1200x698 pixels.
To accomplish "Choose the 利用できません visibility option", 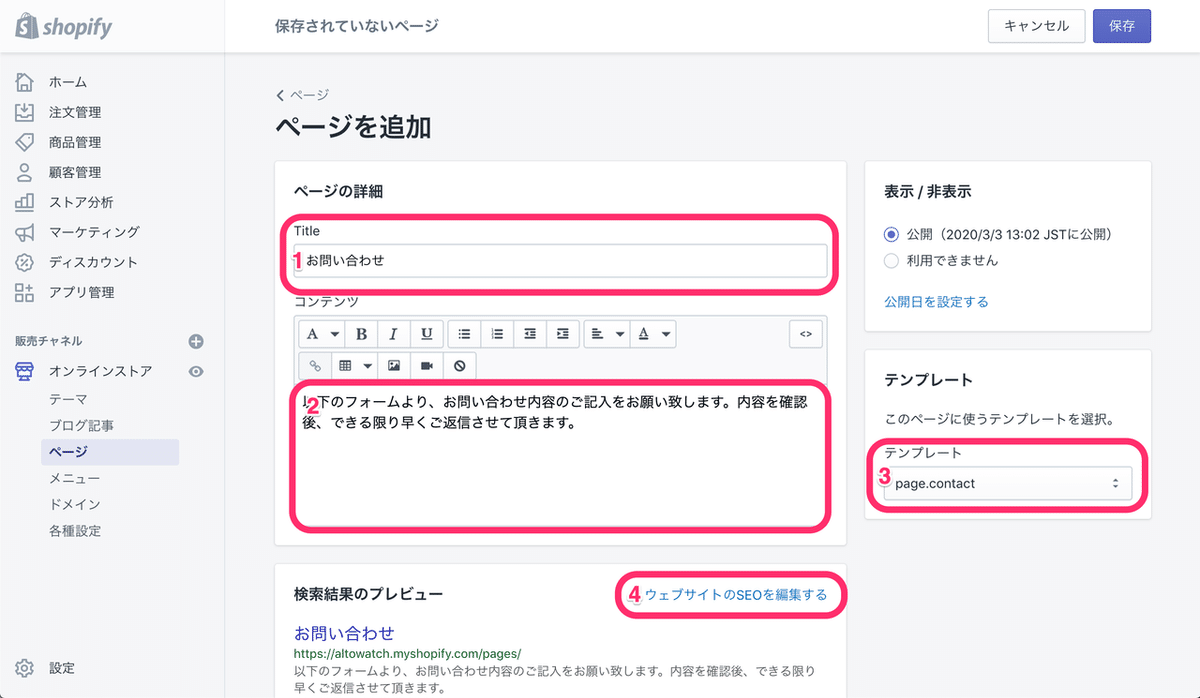I will coord(890,261).
